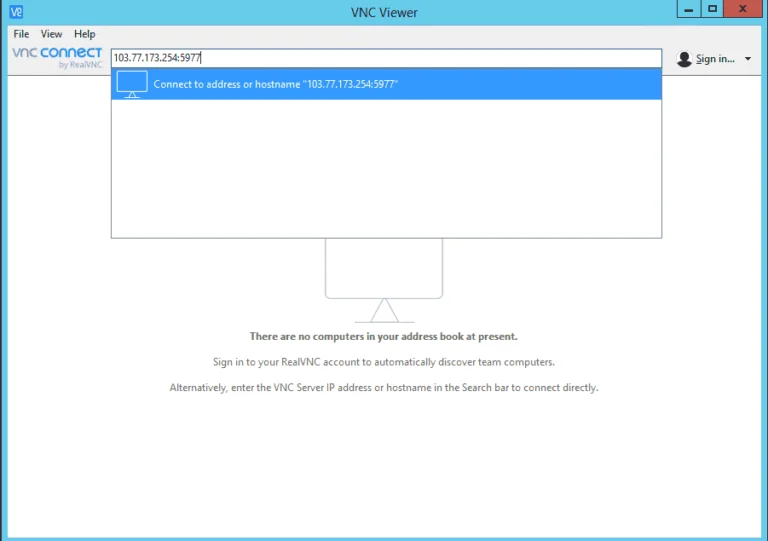Click the address search bar with 103.77.173.254:5977
This screenshot has height=541, width=768.
pyautogui.click(x=386, y=58)
